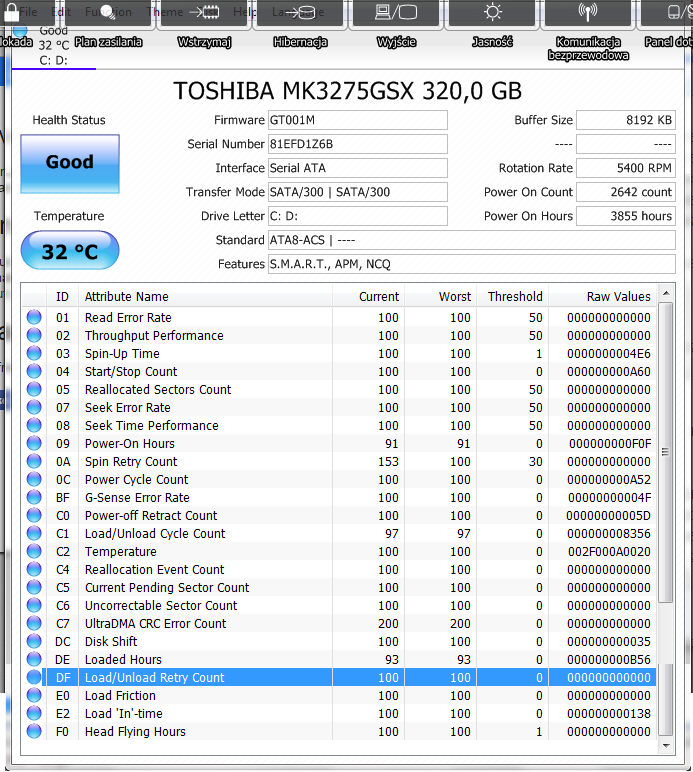Click status circle for Throughput Performance
The width and height of the screenshot is (693, 772).
click(x=34, y=335)
